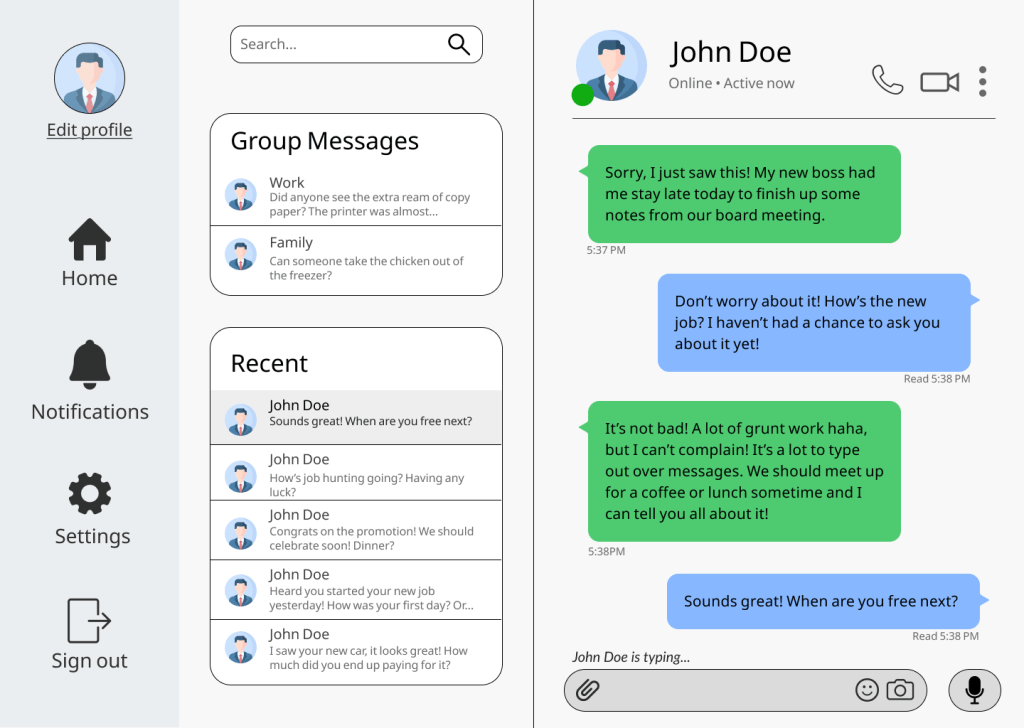
Task: Open the Family group conversation
Action: (x=356, y=258)
